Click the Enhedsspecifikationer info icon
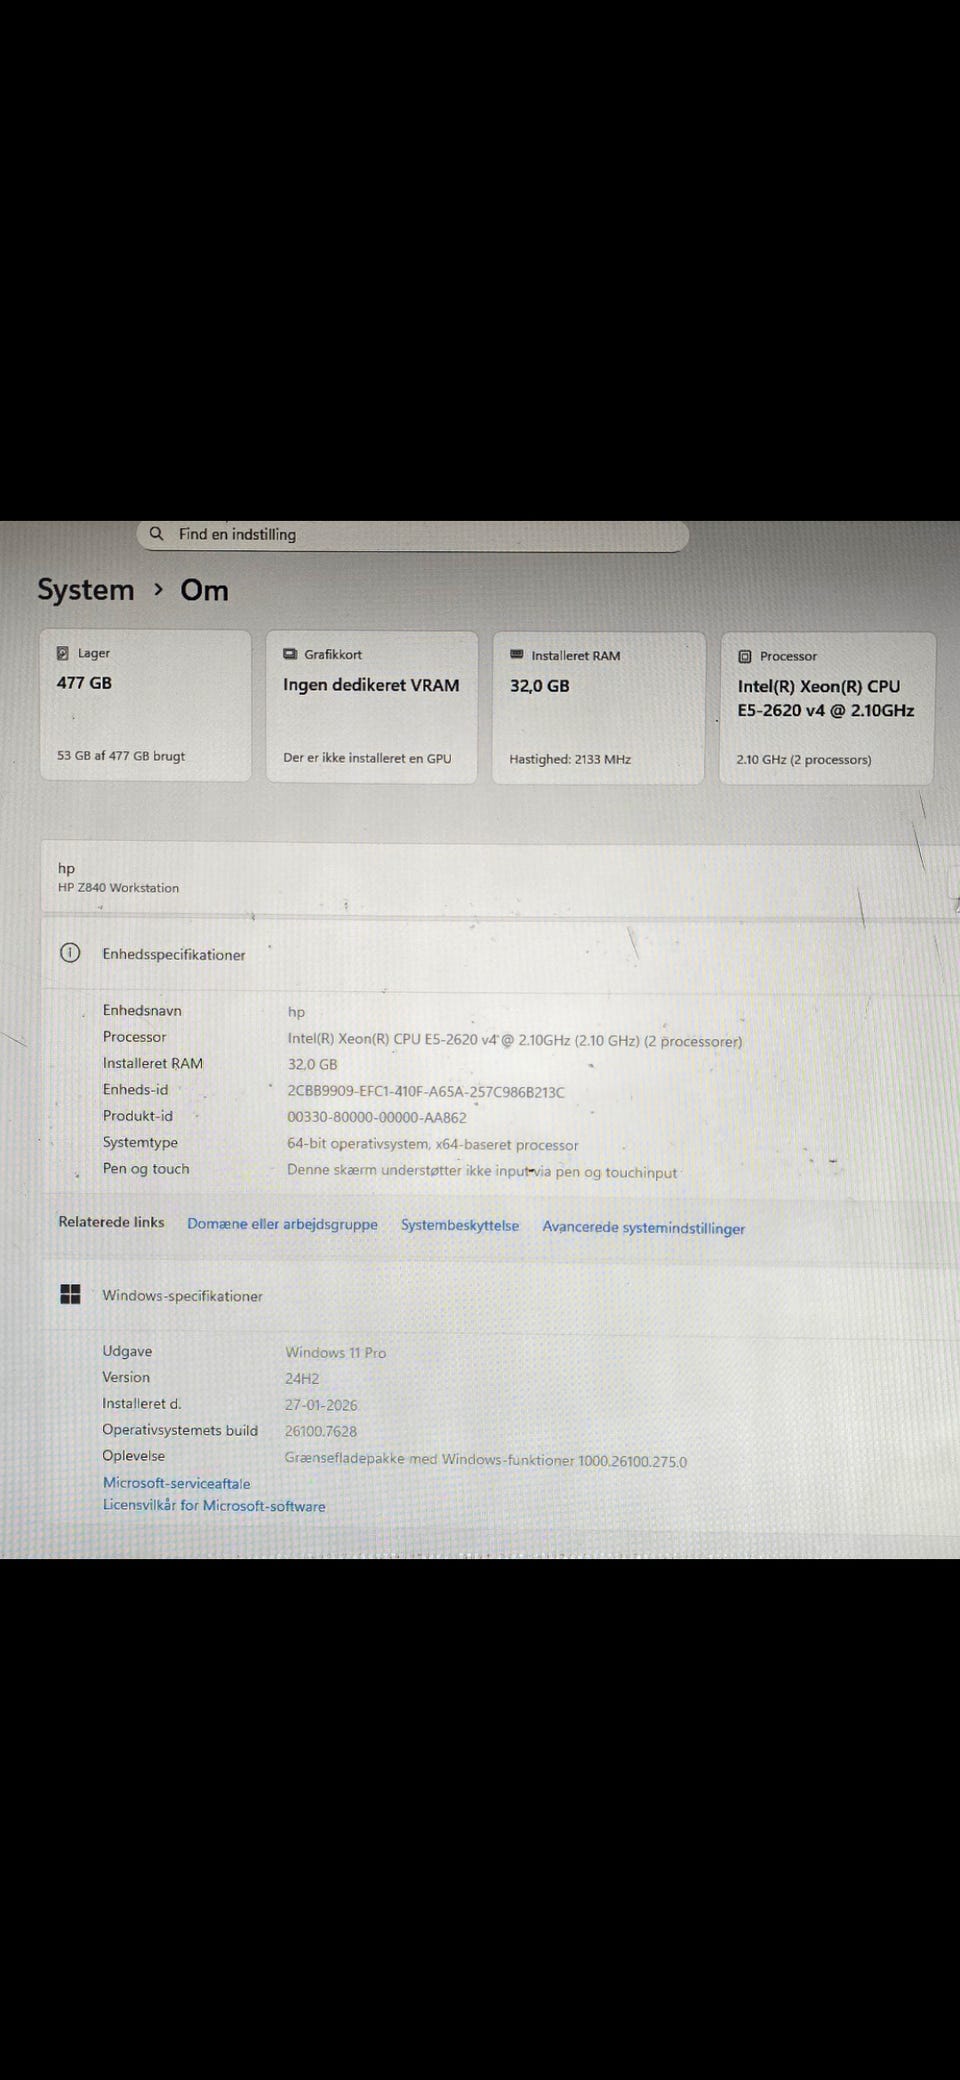960x2080 pixels. (70, 953)
